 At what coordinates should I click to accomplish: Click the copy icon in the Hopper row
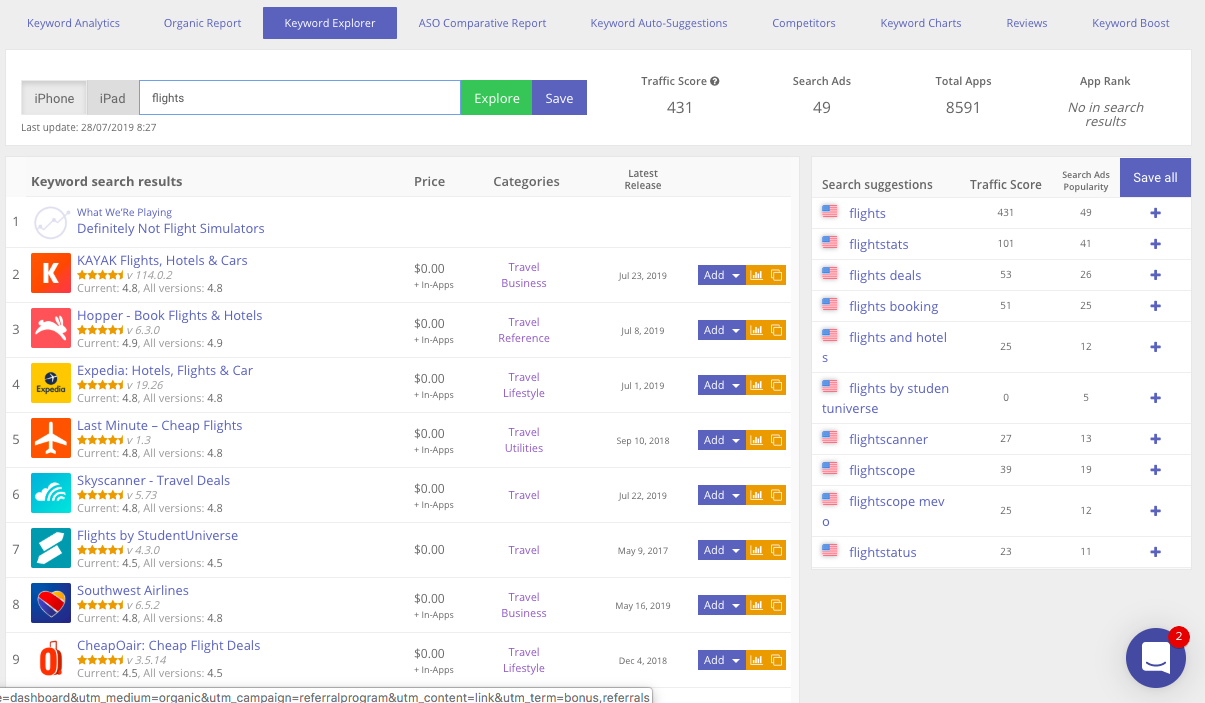click(776, 330)
